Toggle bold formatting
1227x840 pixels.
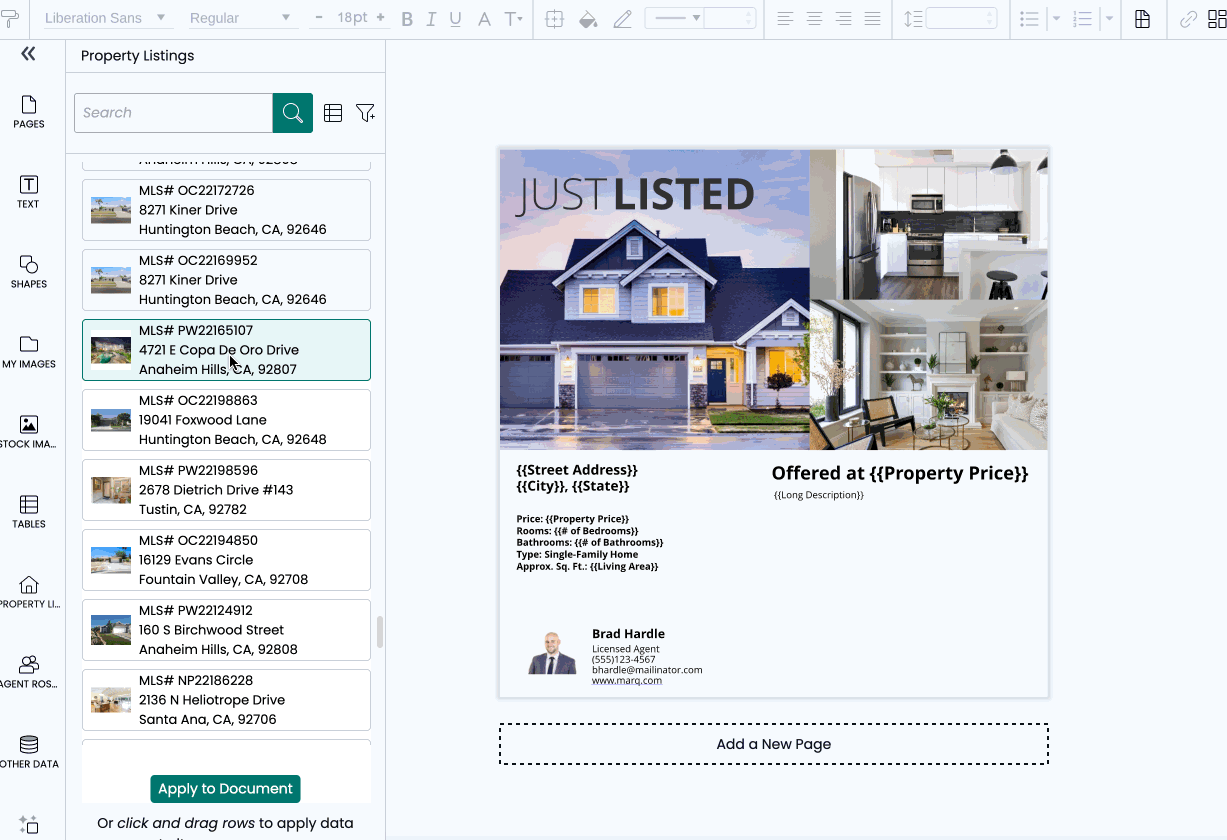click(407, 19)
